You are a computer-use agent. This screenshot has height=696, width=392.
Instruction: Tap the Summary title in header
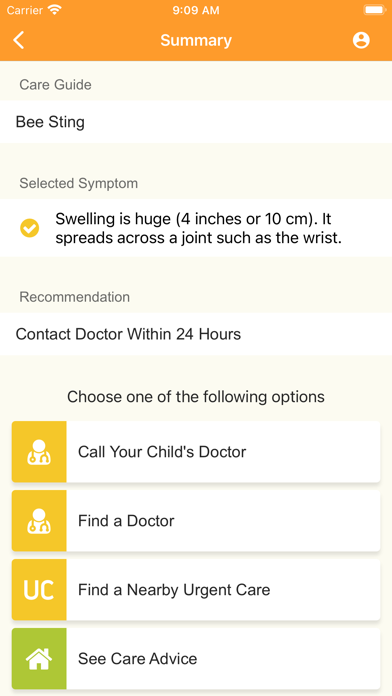pos(196,40)
